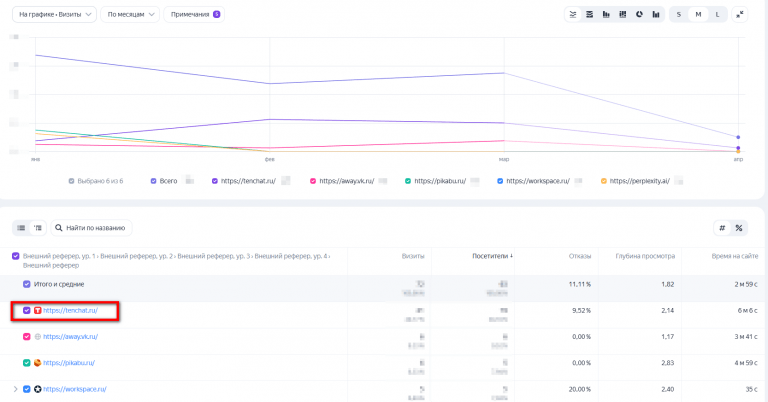Toggle the away.vk.ru row checkbox
The height and width of the screenshot is (402, 768).
point(27,336)
